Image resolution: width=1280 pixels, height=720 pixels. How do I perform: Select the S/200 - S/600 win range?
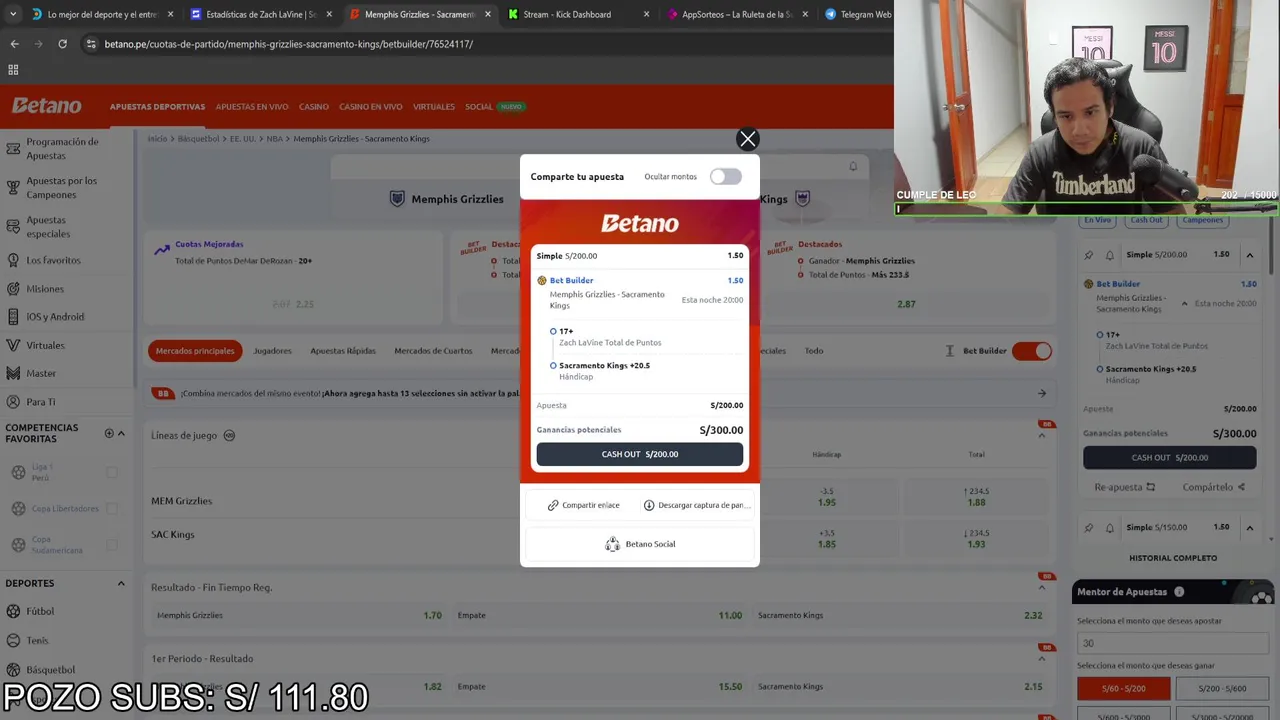(x=1224, y=688)
